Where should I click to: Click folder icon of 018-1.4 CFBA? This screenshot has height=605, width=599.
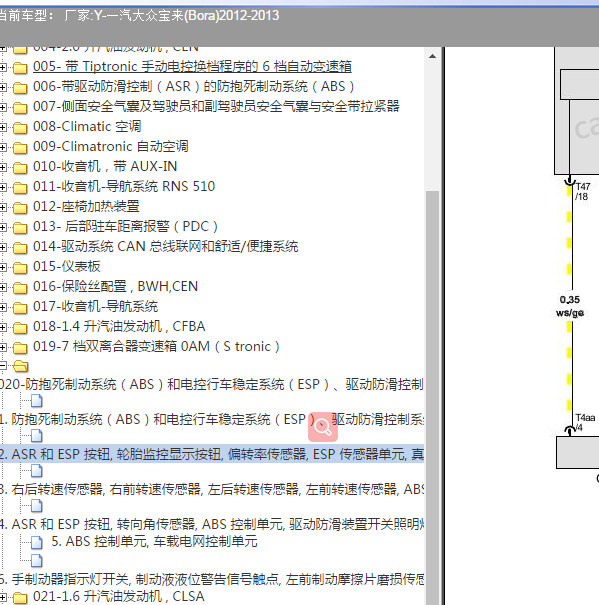click(x=20, y=328)
